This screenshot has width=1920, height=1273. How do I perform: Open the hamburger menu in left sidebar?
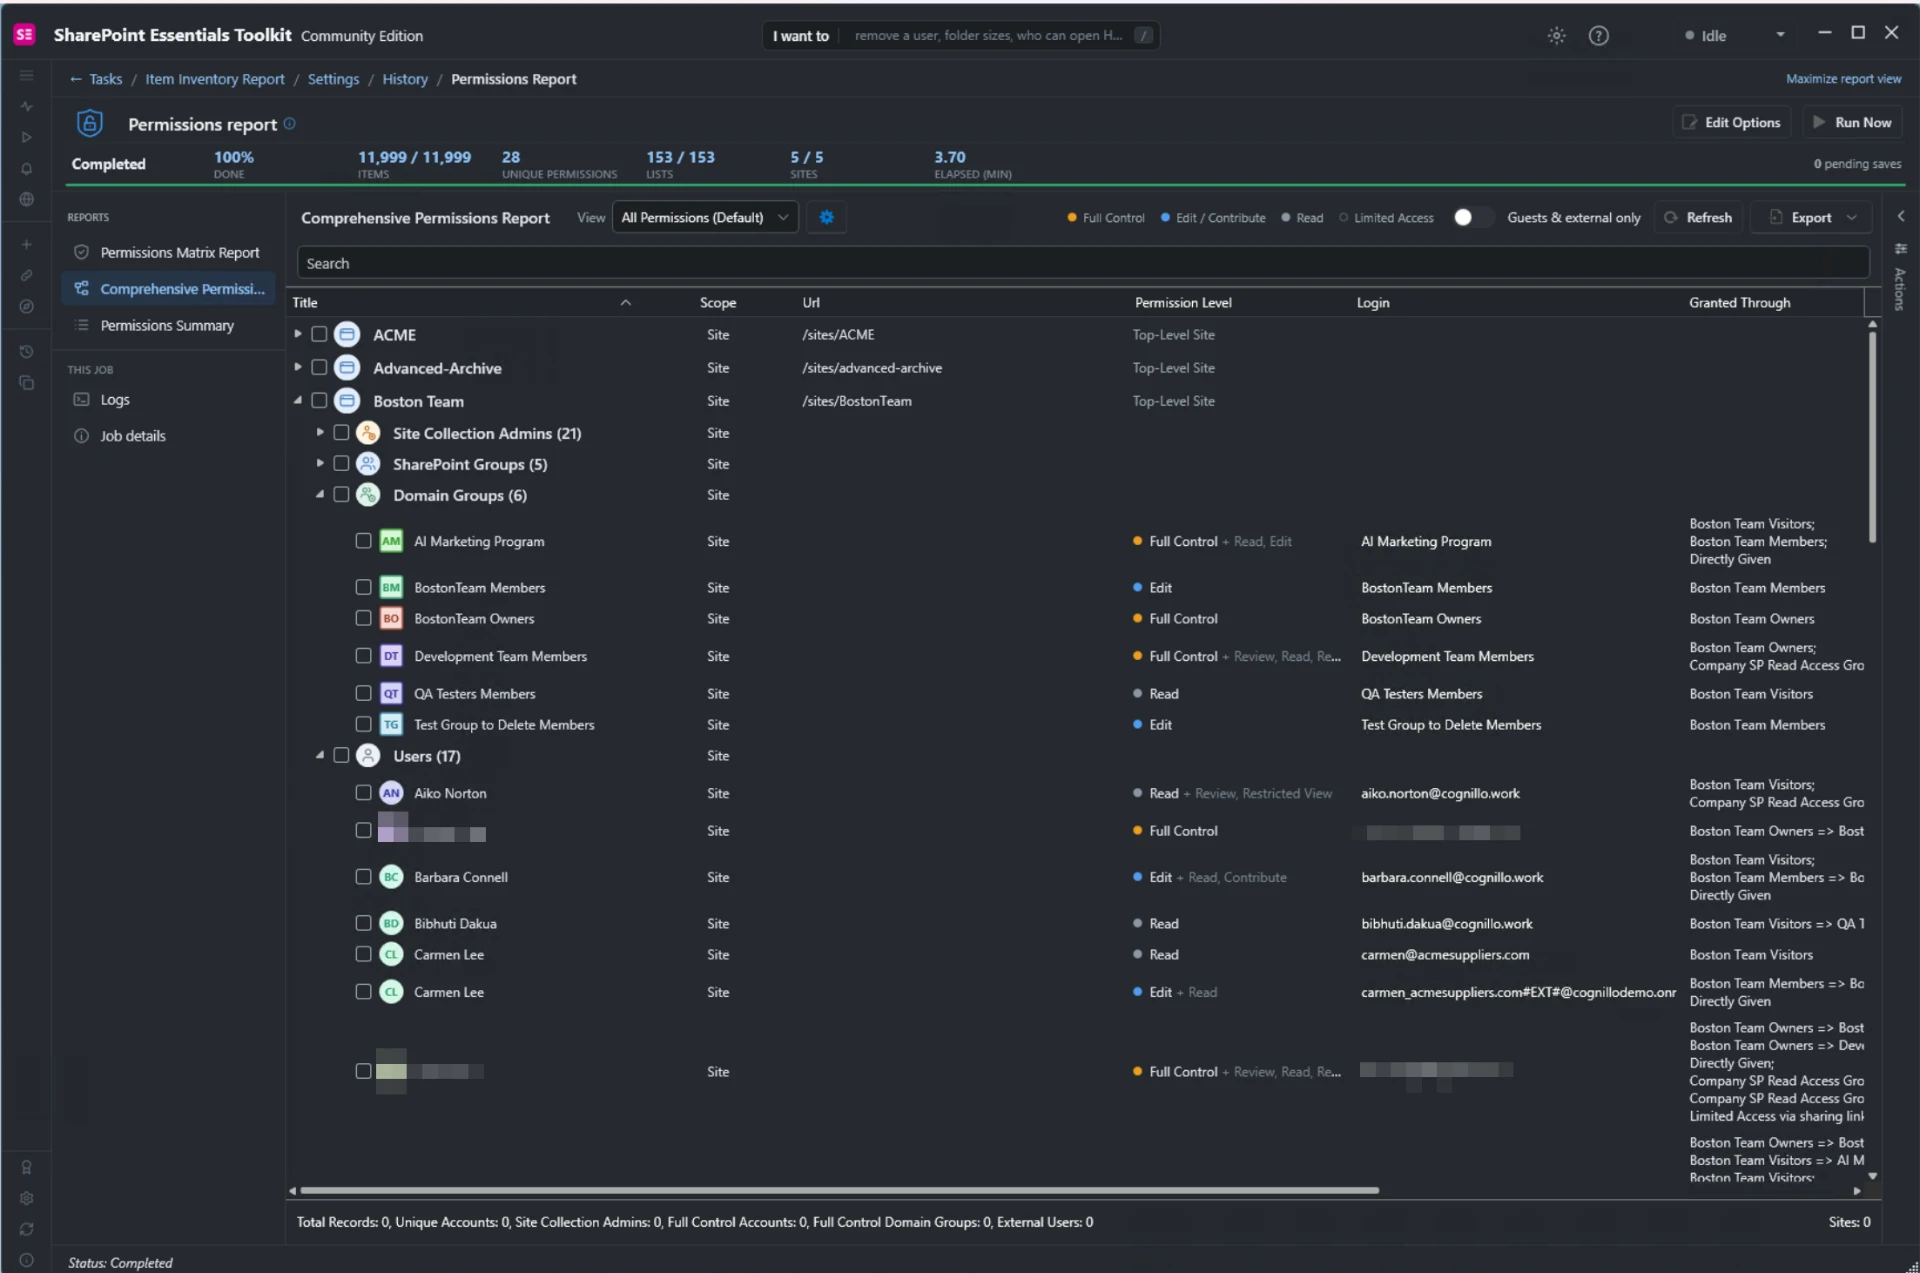(x=27, y=76)
